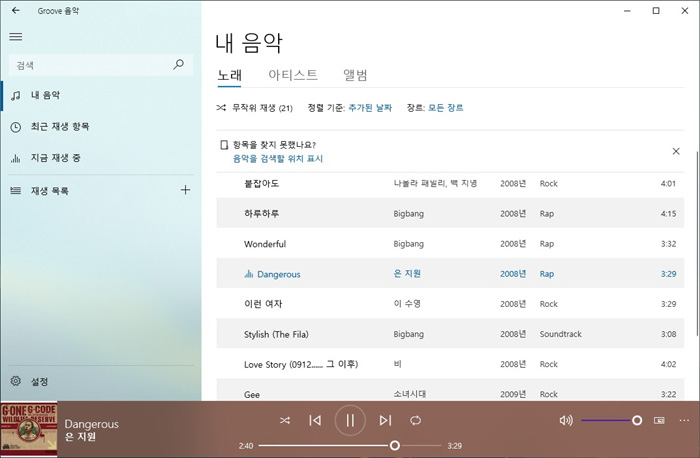Go to the previous track
The height and width of the screenshot is (458, 700).
pyautogui.click(x=315, y=421)
